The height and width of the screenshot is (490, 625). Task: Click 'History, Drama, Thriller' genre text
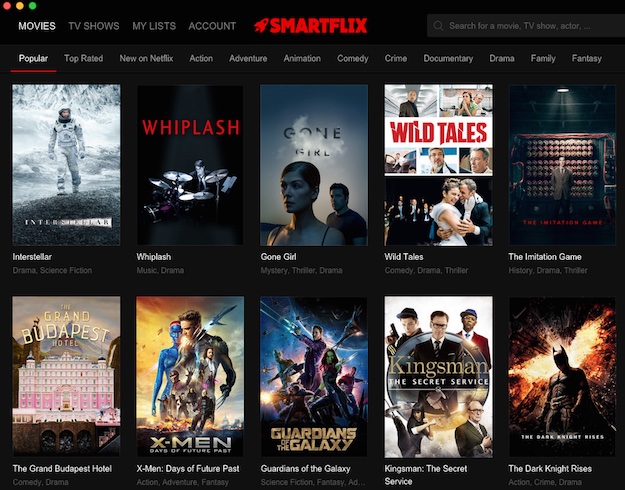click(548, 270)
